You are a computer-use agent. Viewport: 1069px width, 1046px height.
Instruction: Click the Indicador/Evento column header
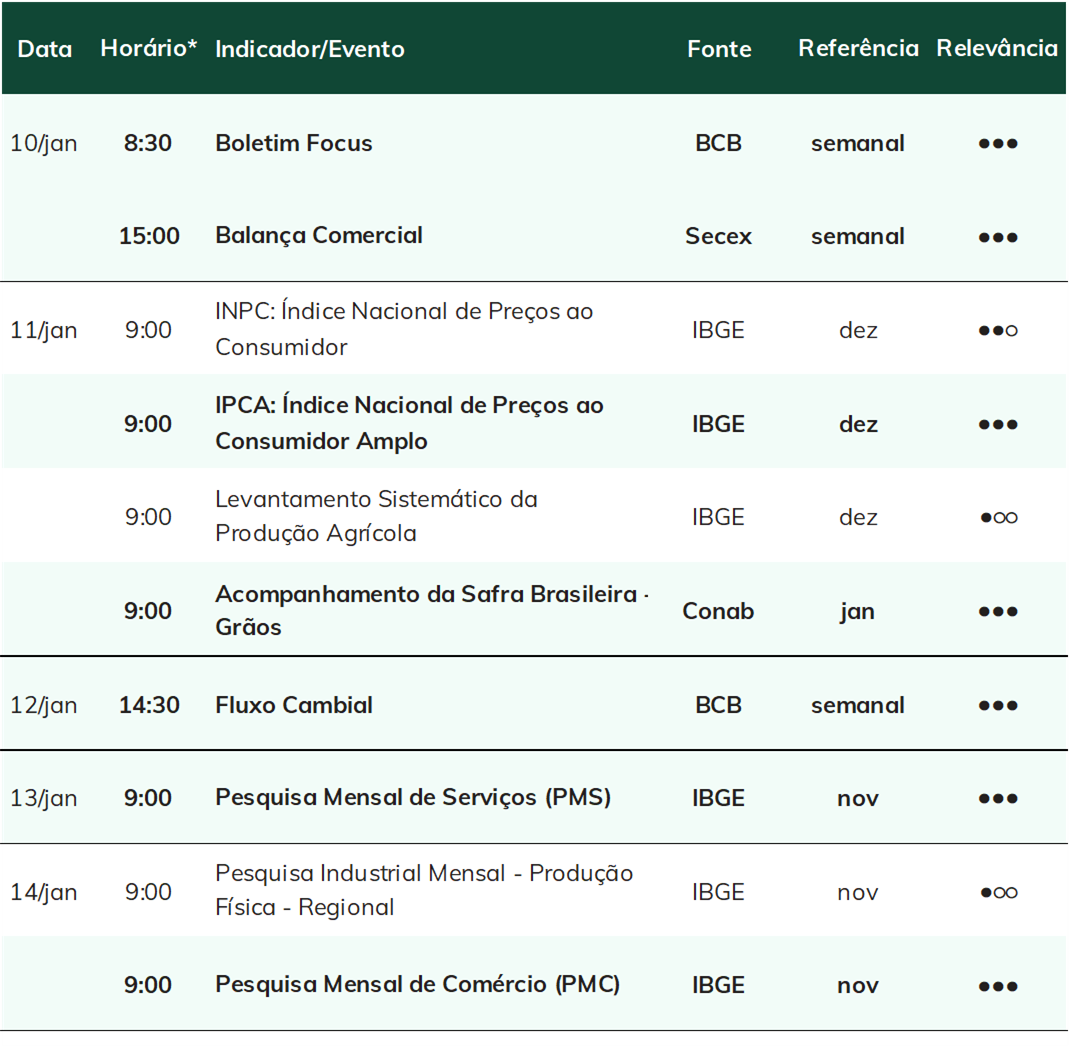[310, 49]
